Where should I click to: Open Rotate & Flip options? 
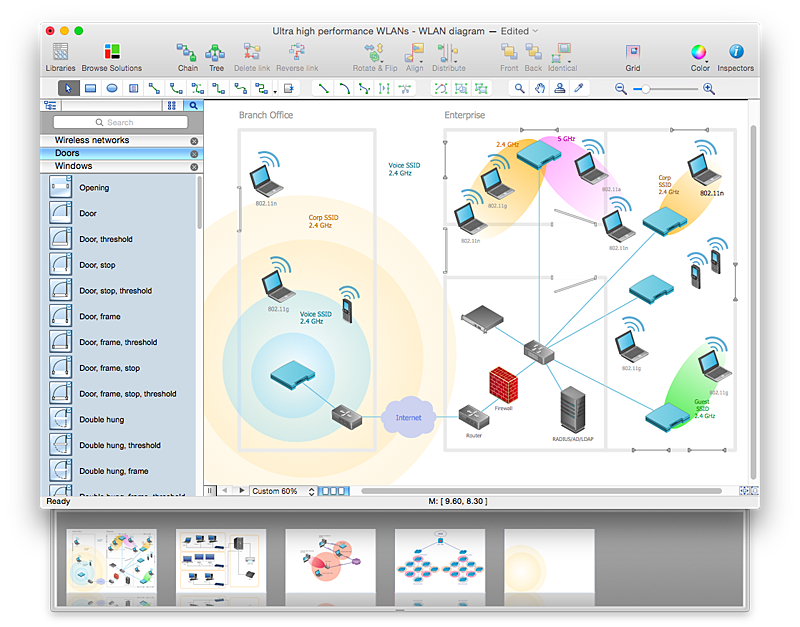[x=374, y=57]
